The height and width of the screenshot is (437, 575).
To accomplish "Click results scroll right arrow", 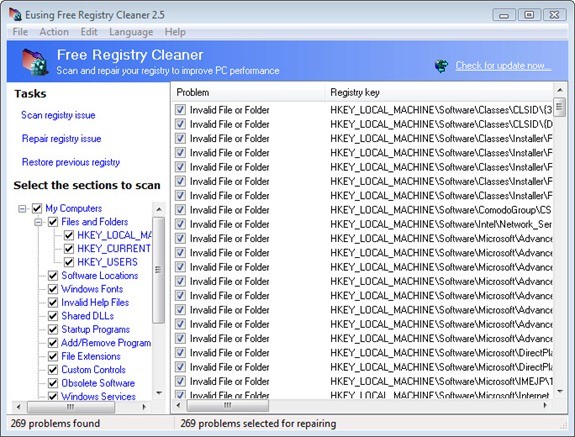I will pyautogui.click(x=545, y=405).
